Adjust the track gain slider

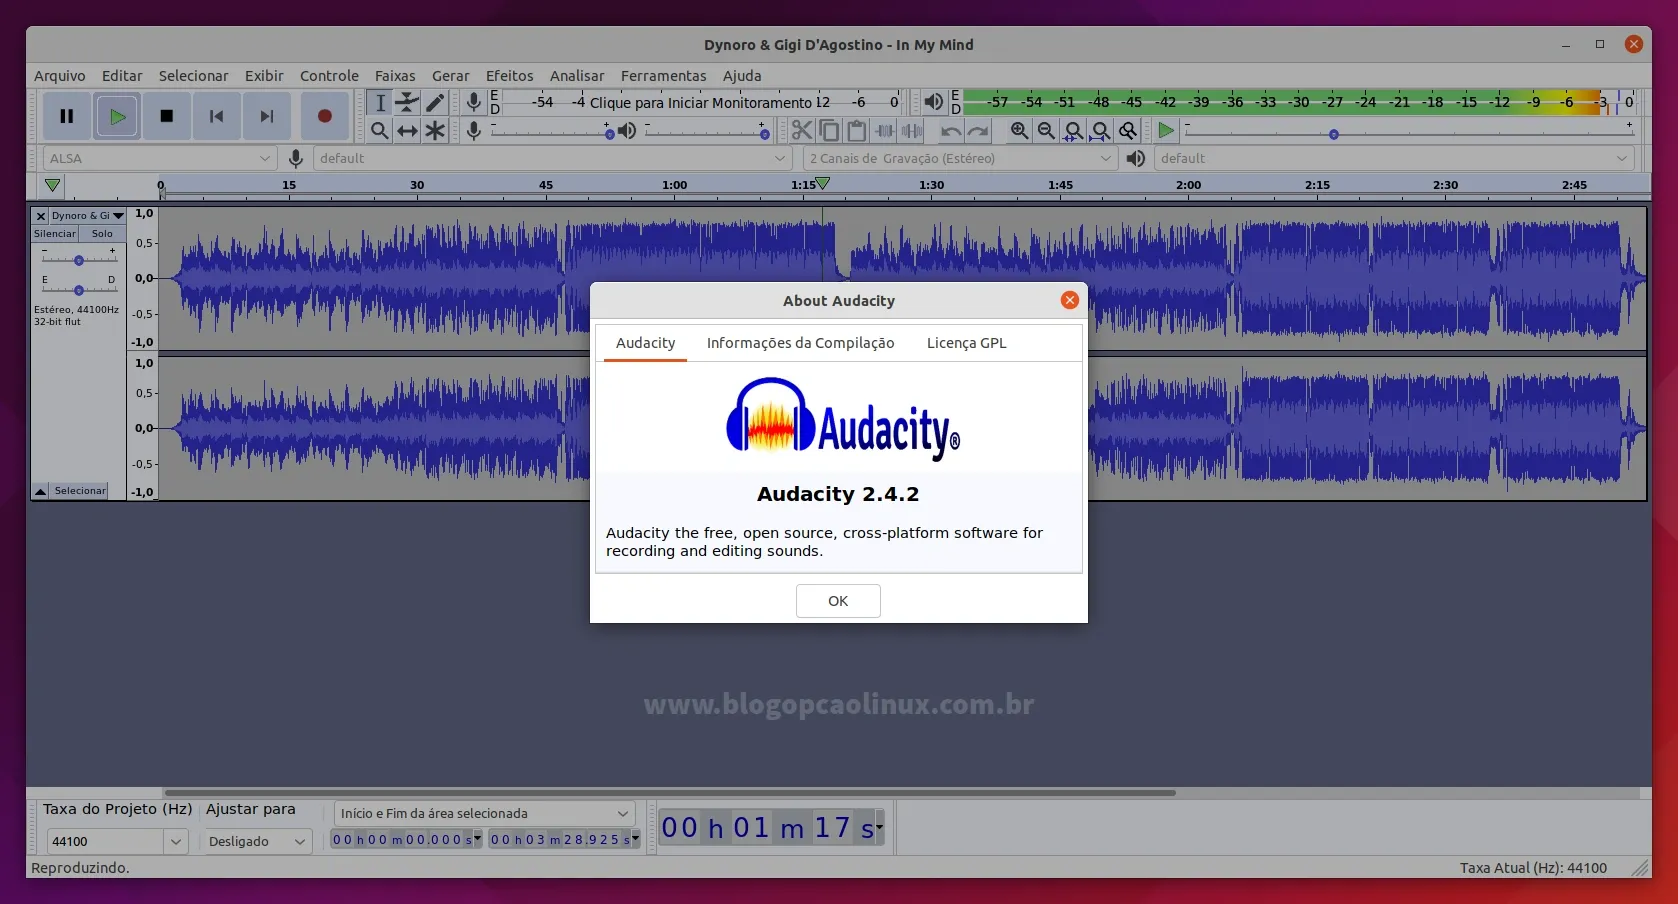point(79,260)
